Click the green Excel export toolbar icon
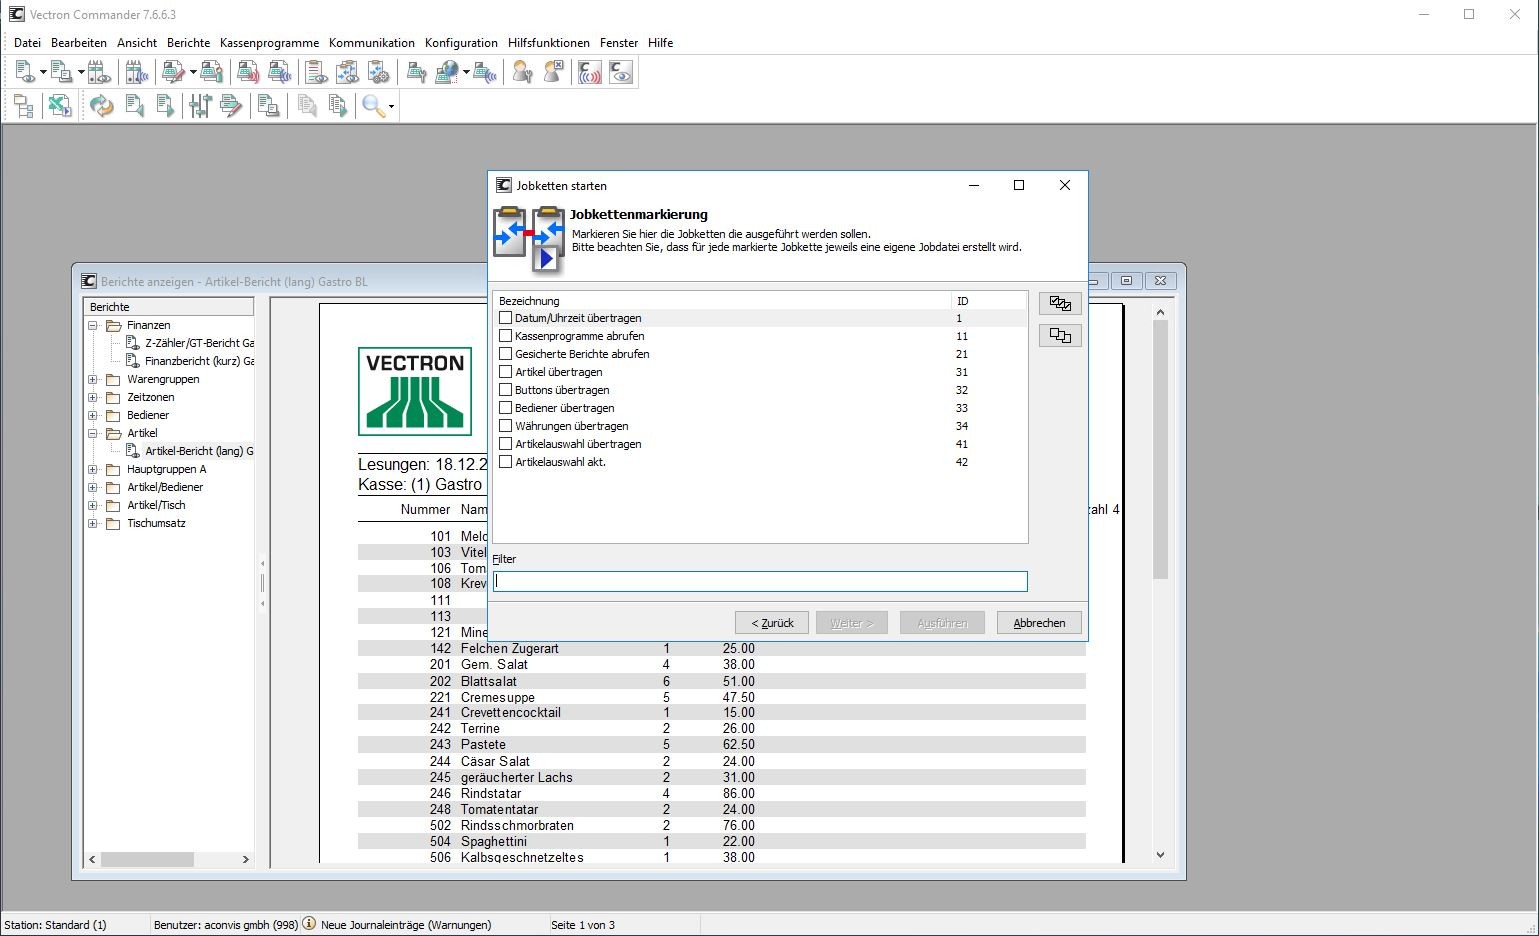This screenshot has height=936, width=1539. click(x=59, y=106)
